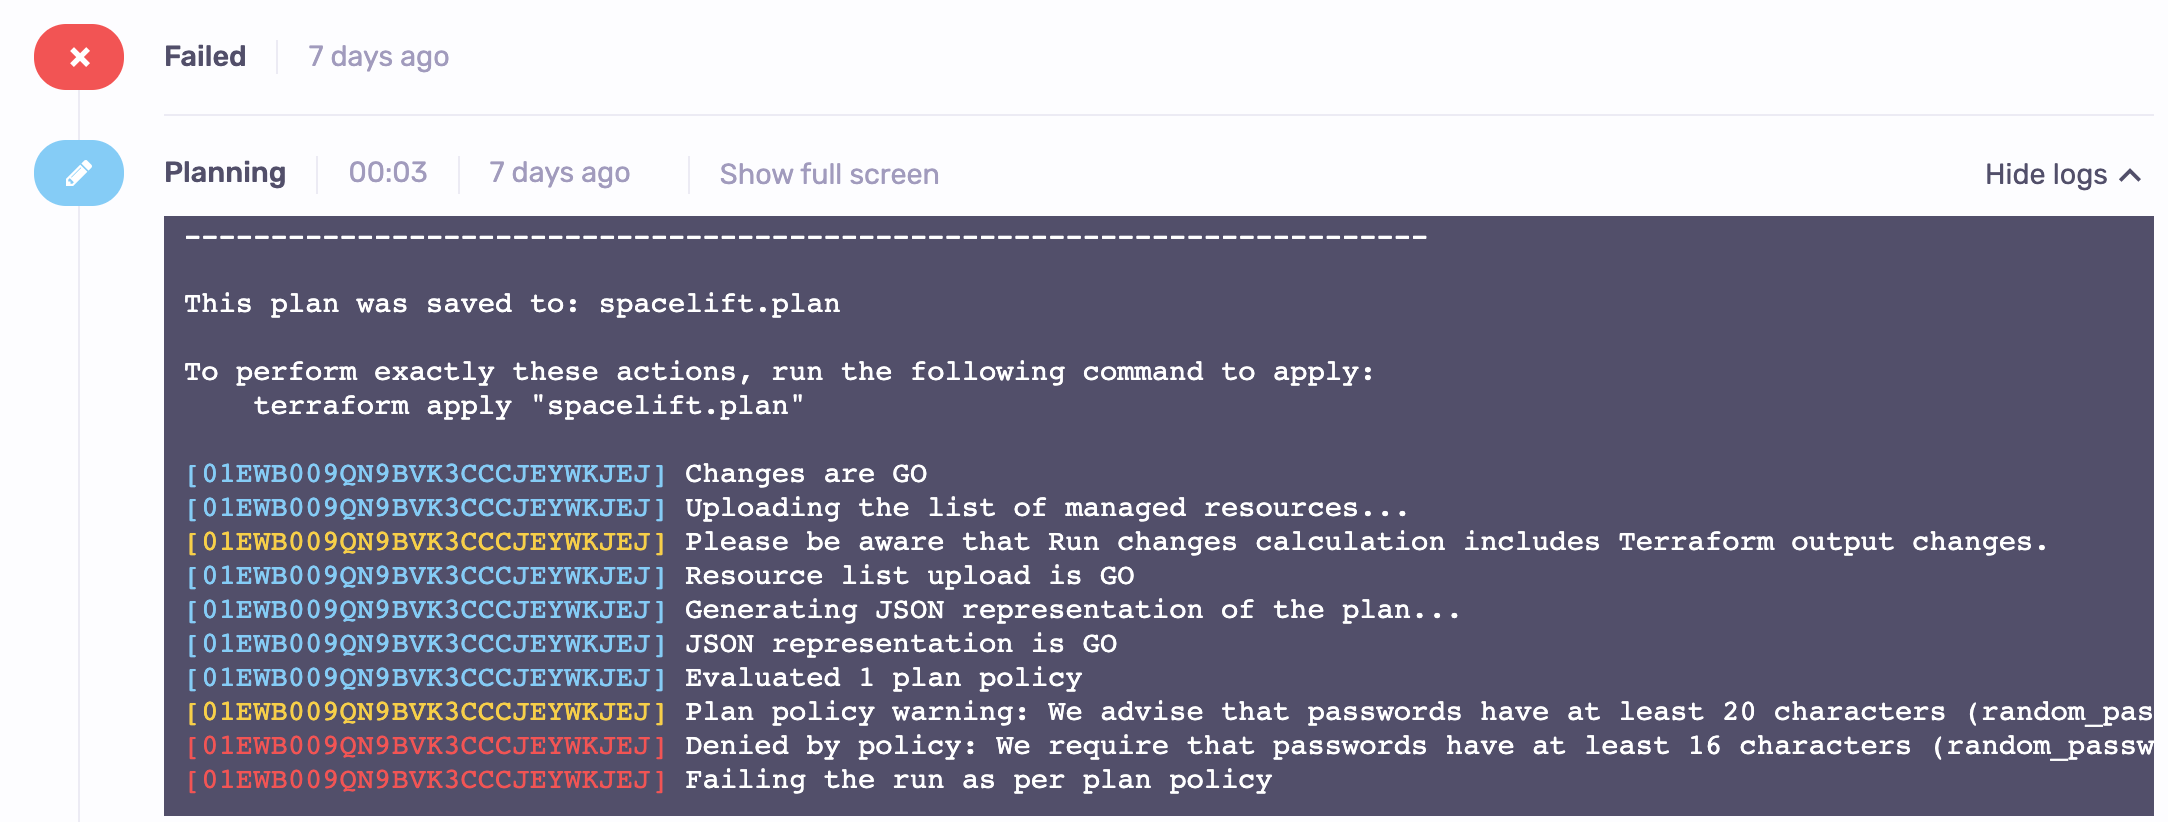The height and width of the screenshot is (822, 2168).
Task: Click the Hide logs label
Action: (x=2045, y=175)
